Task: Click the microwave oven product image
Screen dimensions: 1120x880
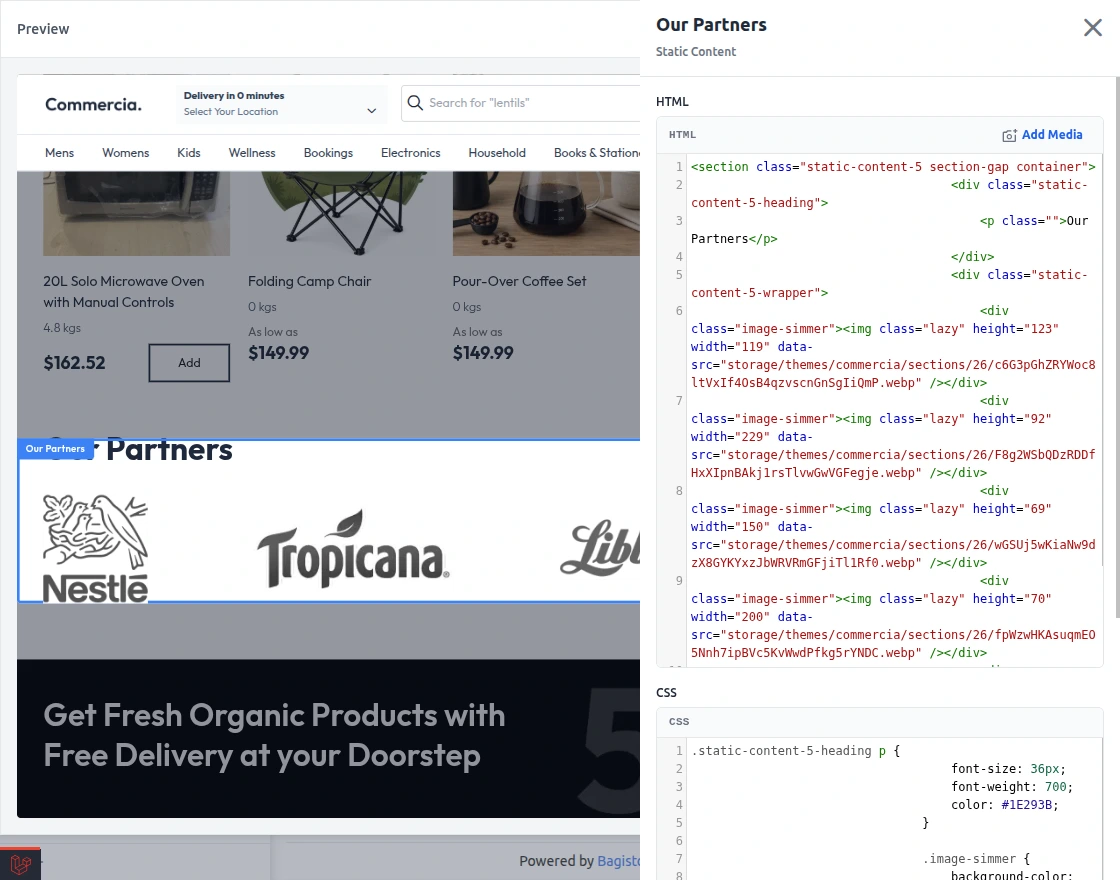Action: 136,213
